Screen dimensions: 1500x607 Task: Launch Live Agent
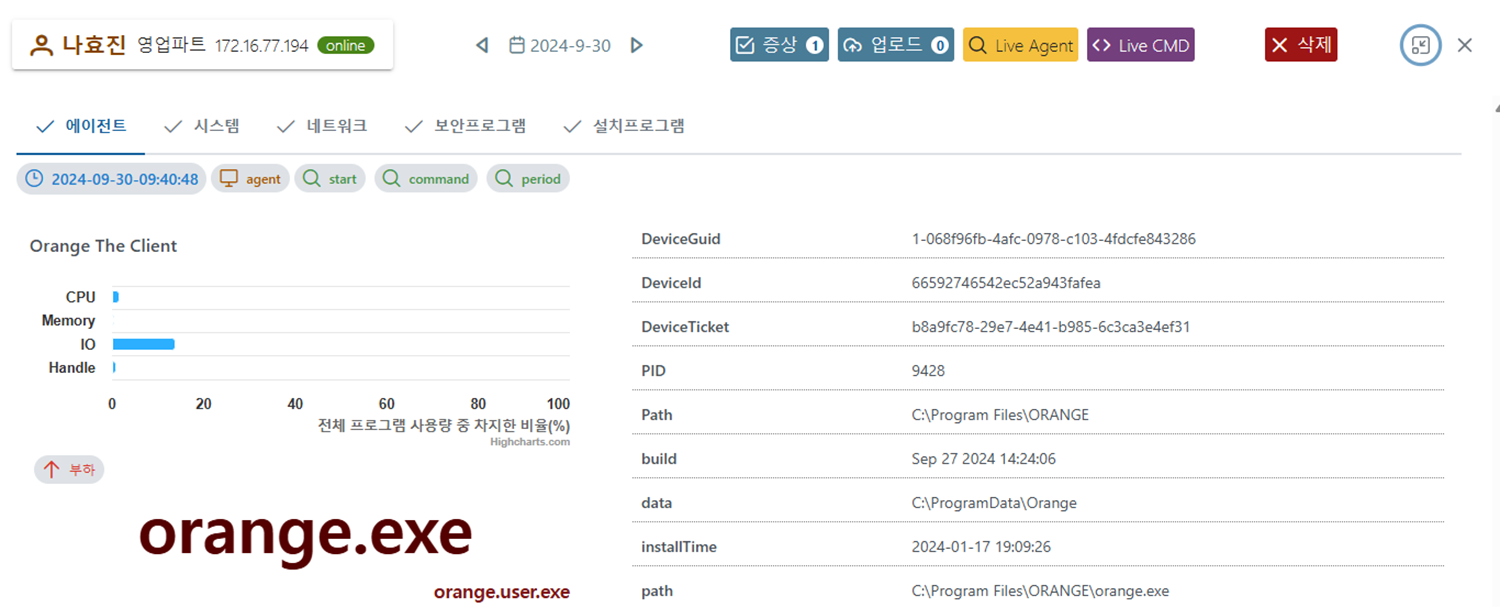(x=1020, y=45)
